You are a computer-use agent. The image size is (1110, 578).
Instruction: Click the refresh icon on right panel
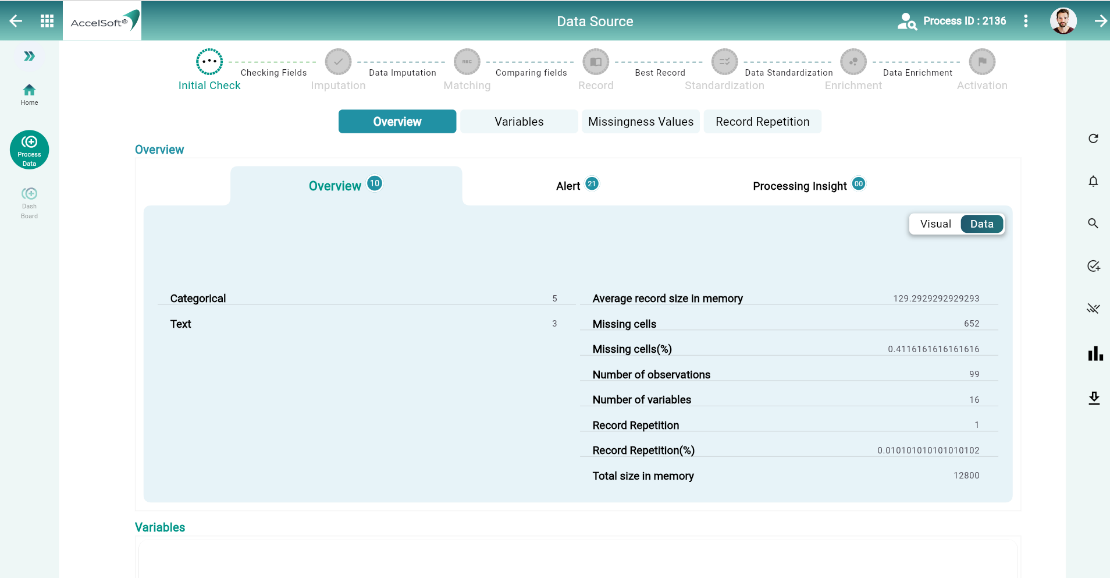click(x=1093, y=139)
